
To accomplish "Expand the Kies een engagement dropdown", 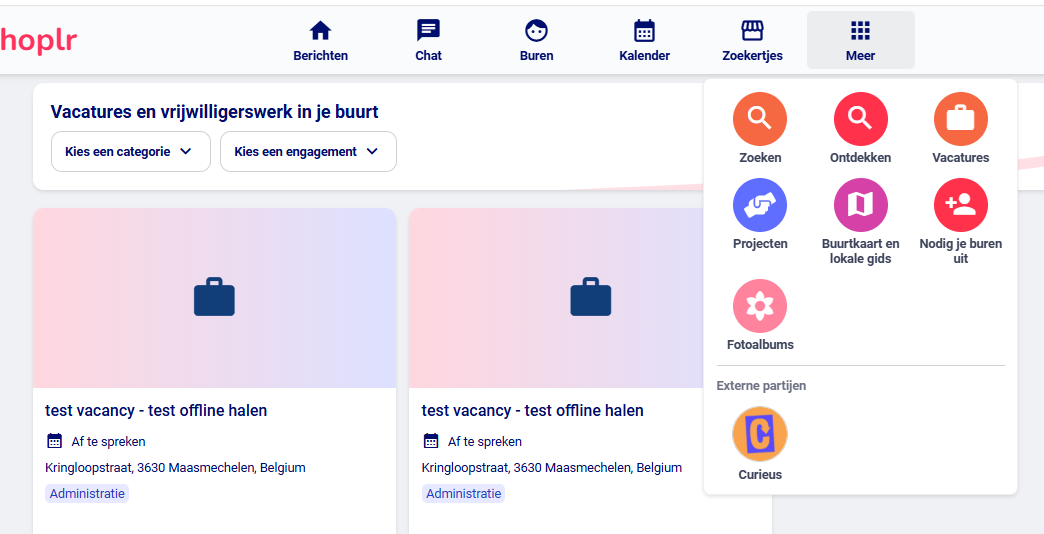I will [x=308, y=152].
